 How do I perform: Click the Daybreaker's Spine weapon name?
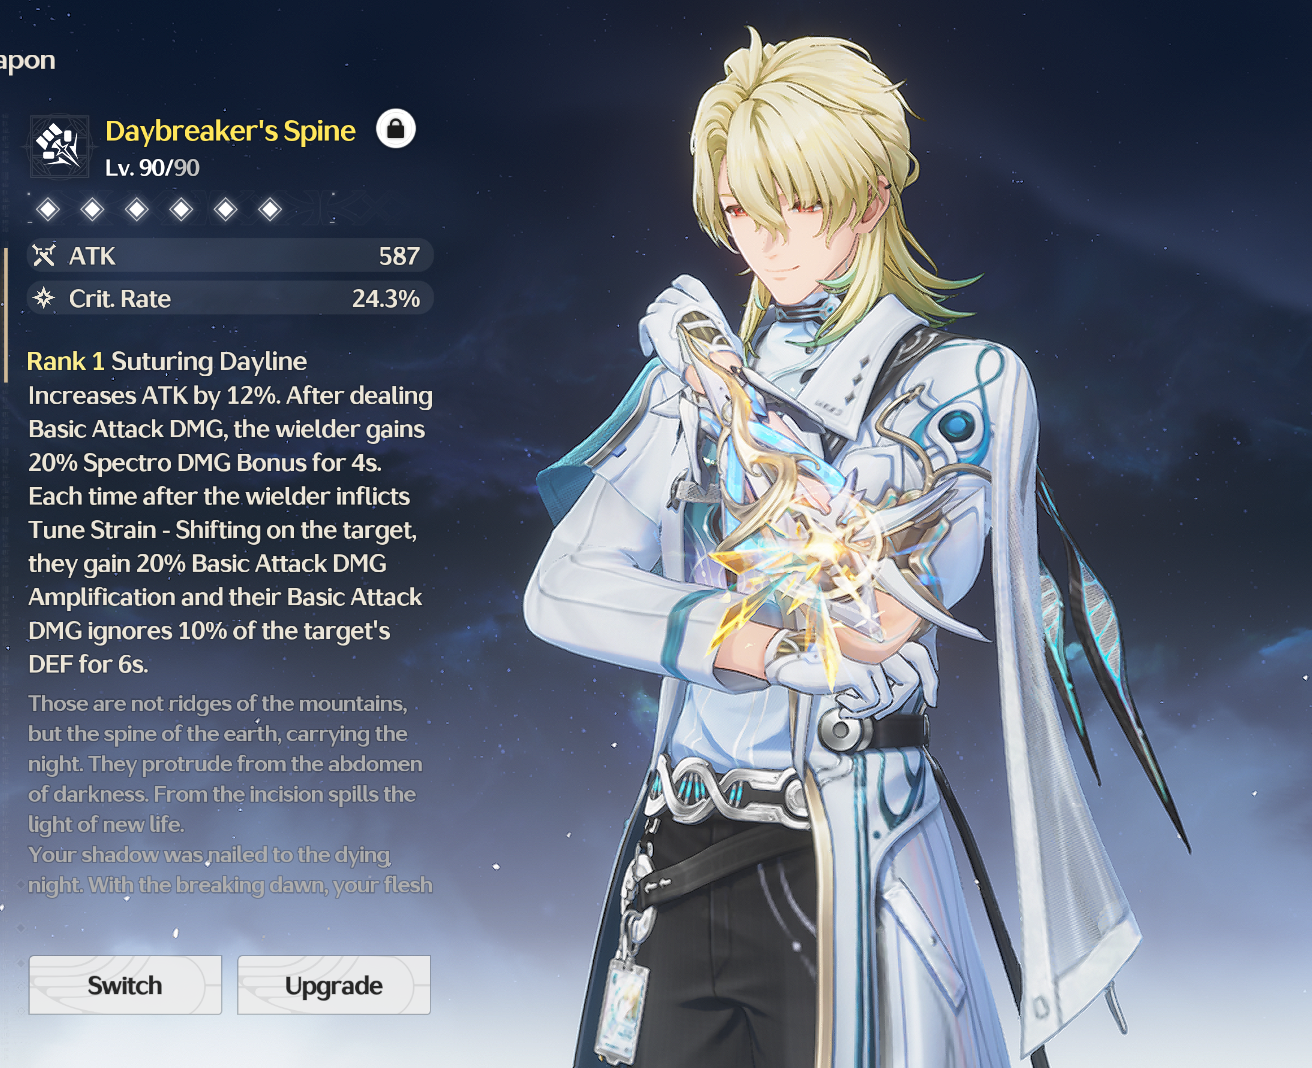pos(230,131)
